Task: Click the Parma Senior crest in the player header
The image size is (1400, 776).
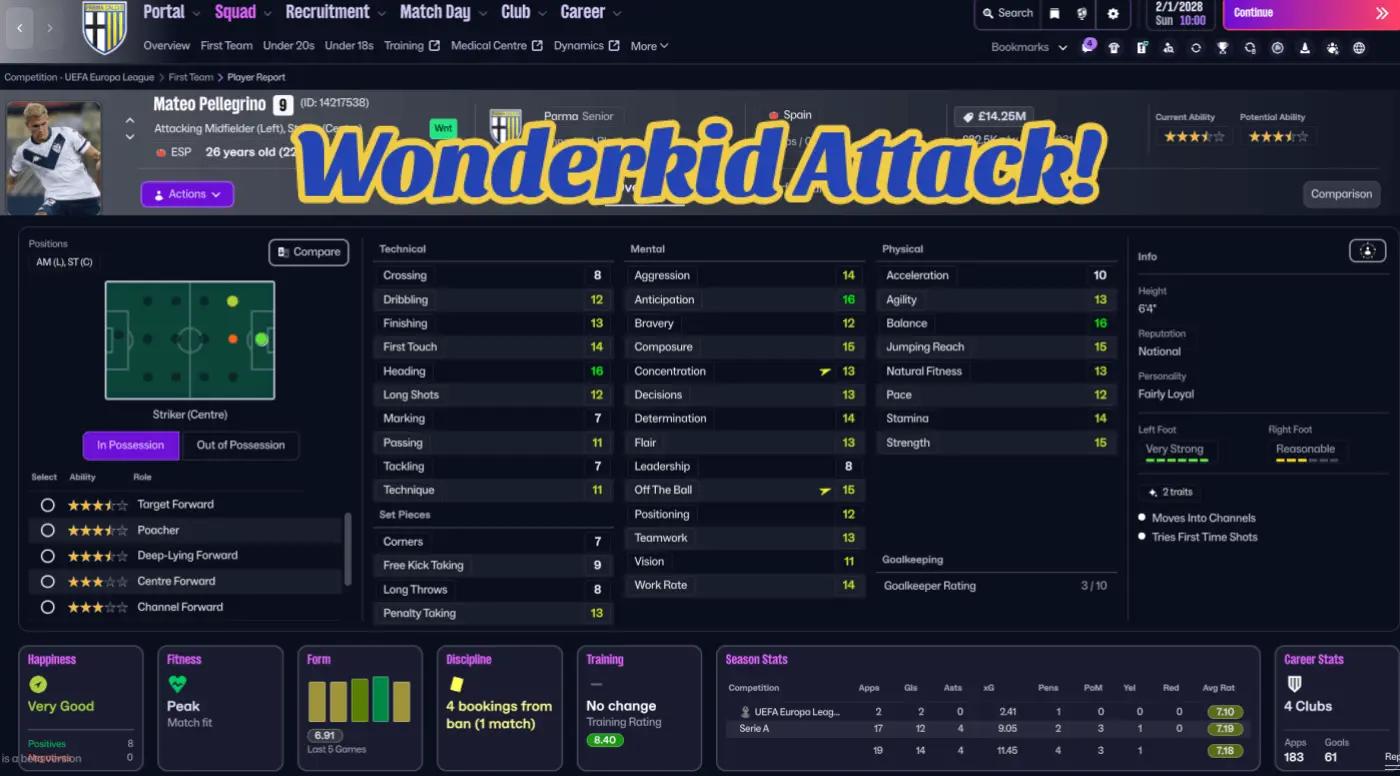Action: pyautogui.click(x=506, y=127)
